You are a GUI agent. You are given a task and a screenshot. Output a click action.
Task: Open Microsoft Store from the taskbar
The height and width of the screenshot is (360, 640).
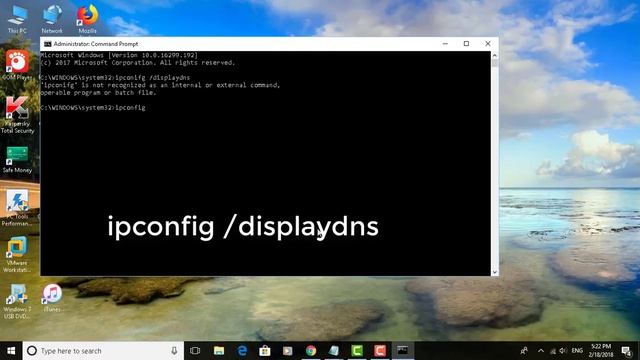tap(265, 351)
